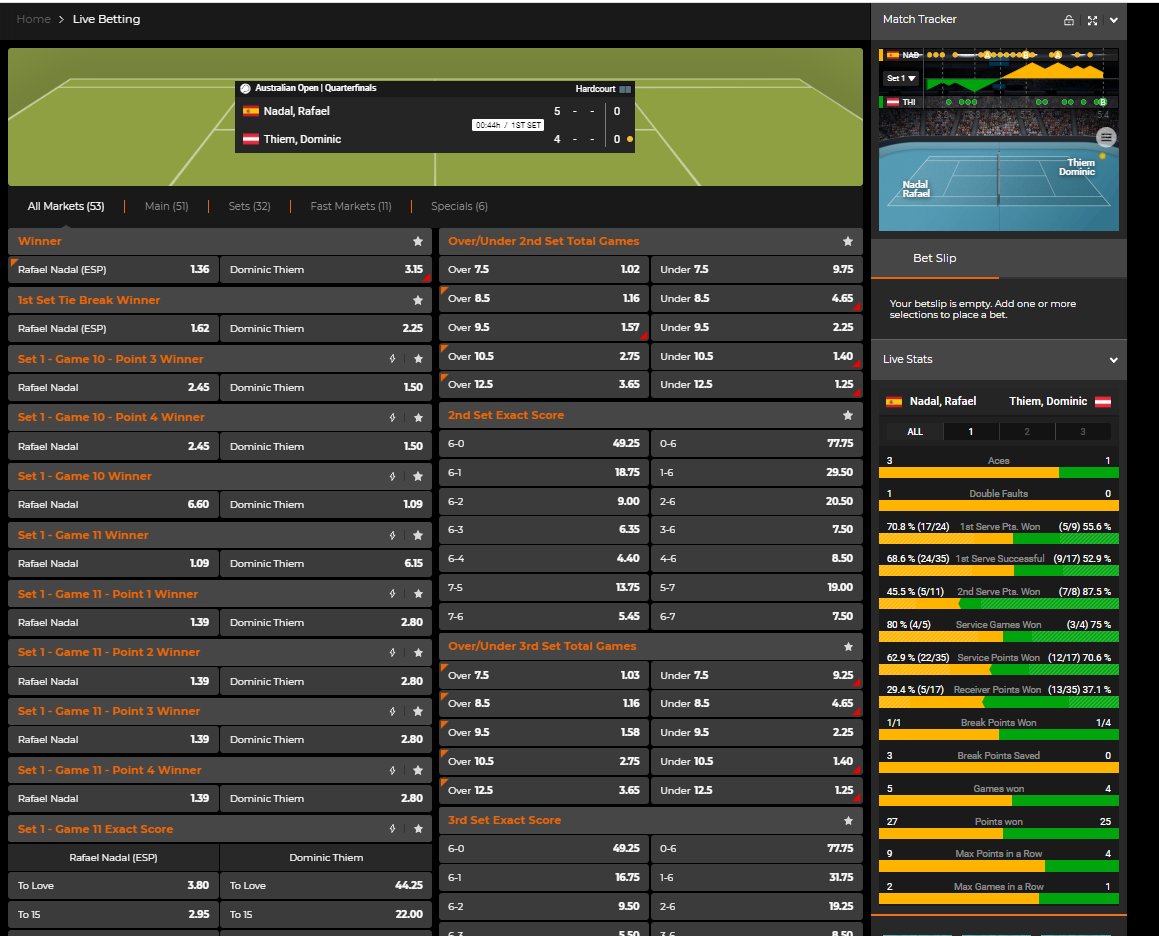
Task: Toggle favorite star on Game 11 - Point 4 Winner
Action: coord(418,770)
